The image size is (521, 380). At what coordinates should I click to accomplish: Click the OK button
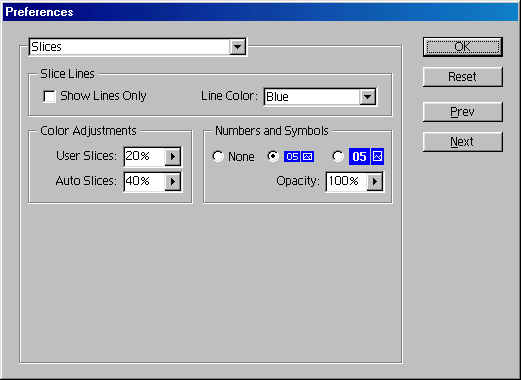pyautogui.click(x=463, y=47)
